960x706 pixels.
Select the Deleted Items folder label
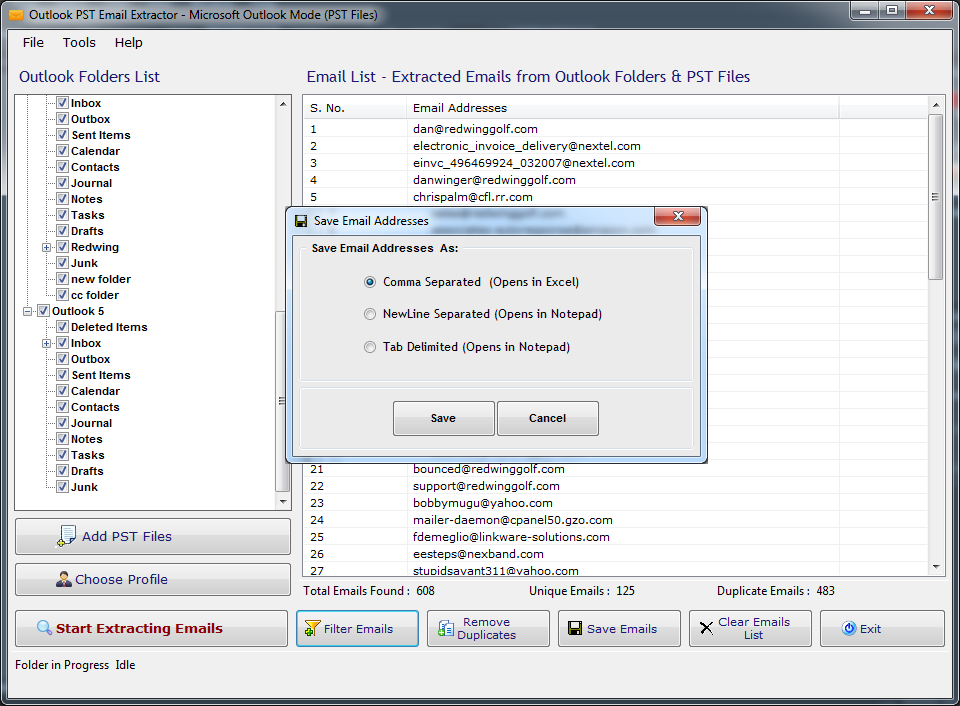[x=109, y=328]
